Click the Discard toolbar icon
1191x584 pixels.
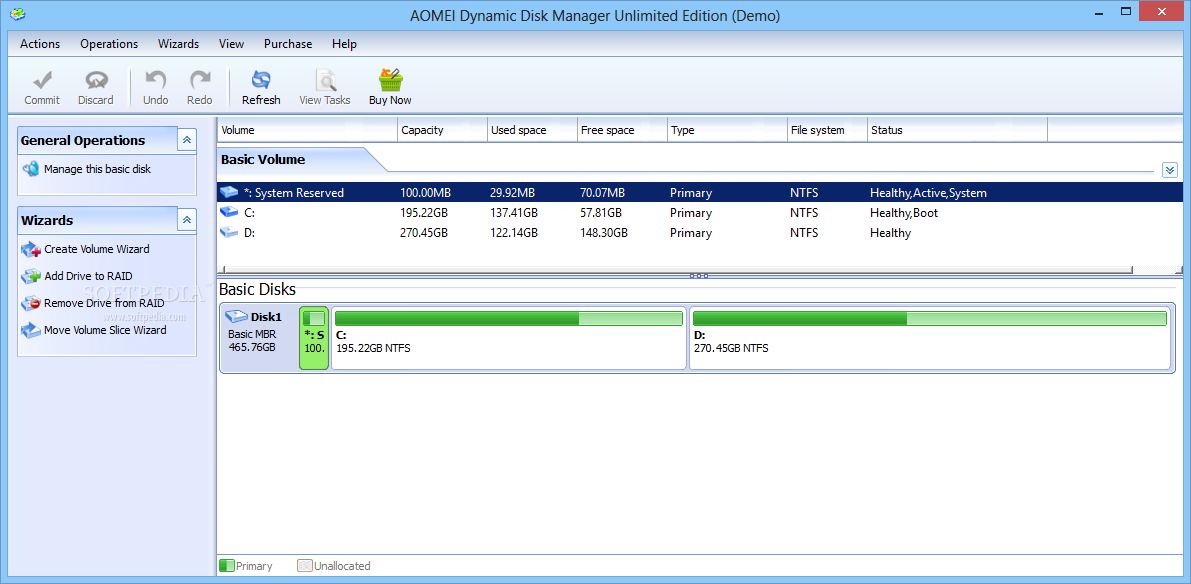tap(96, 80)
